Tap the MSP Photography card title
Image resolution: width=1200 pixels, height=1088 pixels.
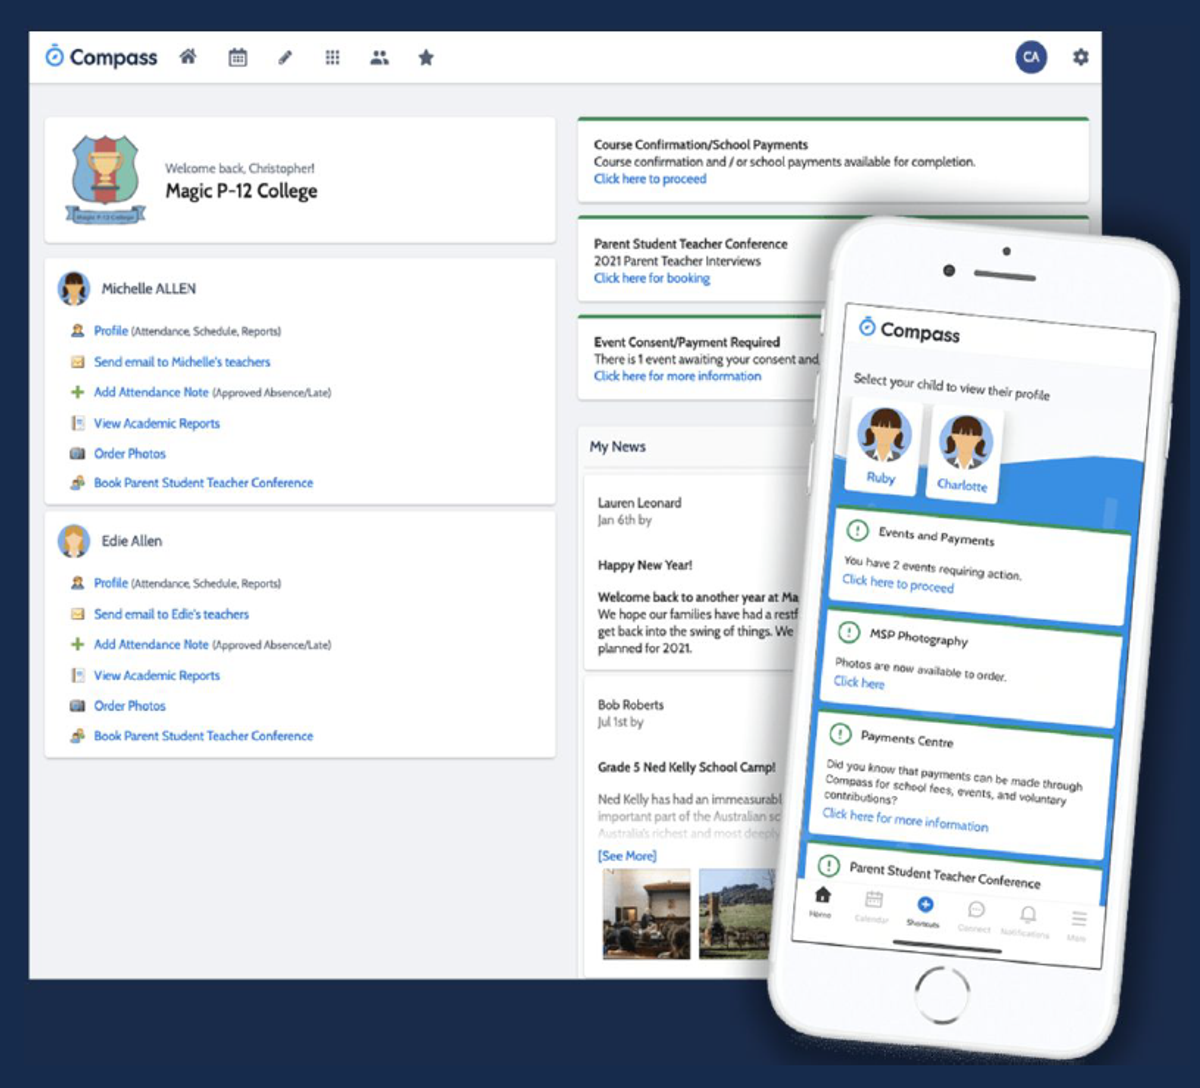pyautogui.click(x=918, y=636)
